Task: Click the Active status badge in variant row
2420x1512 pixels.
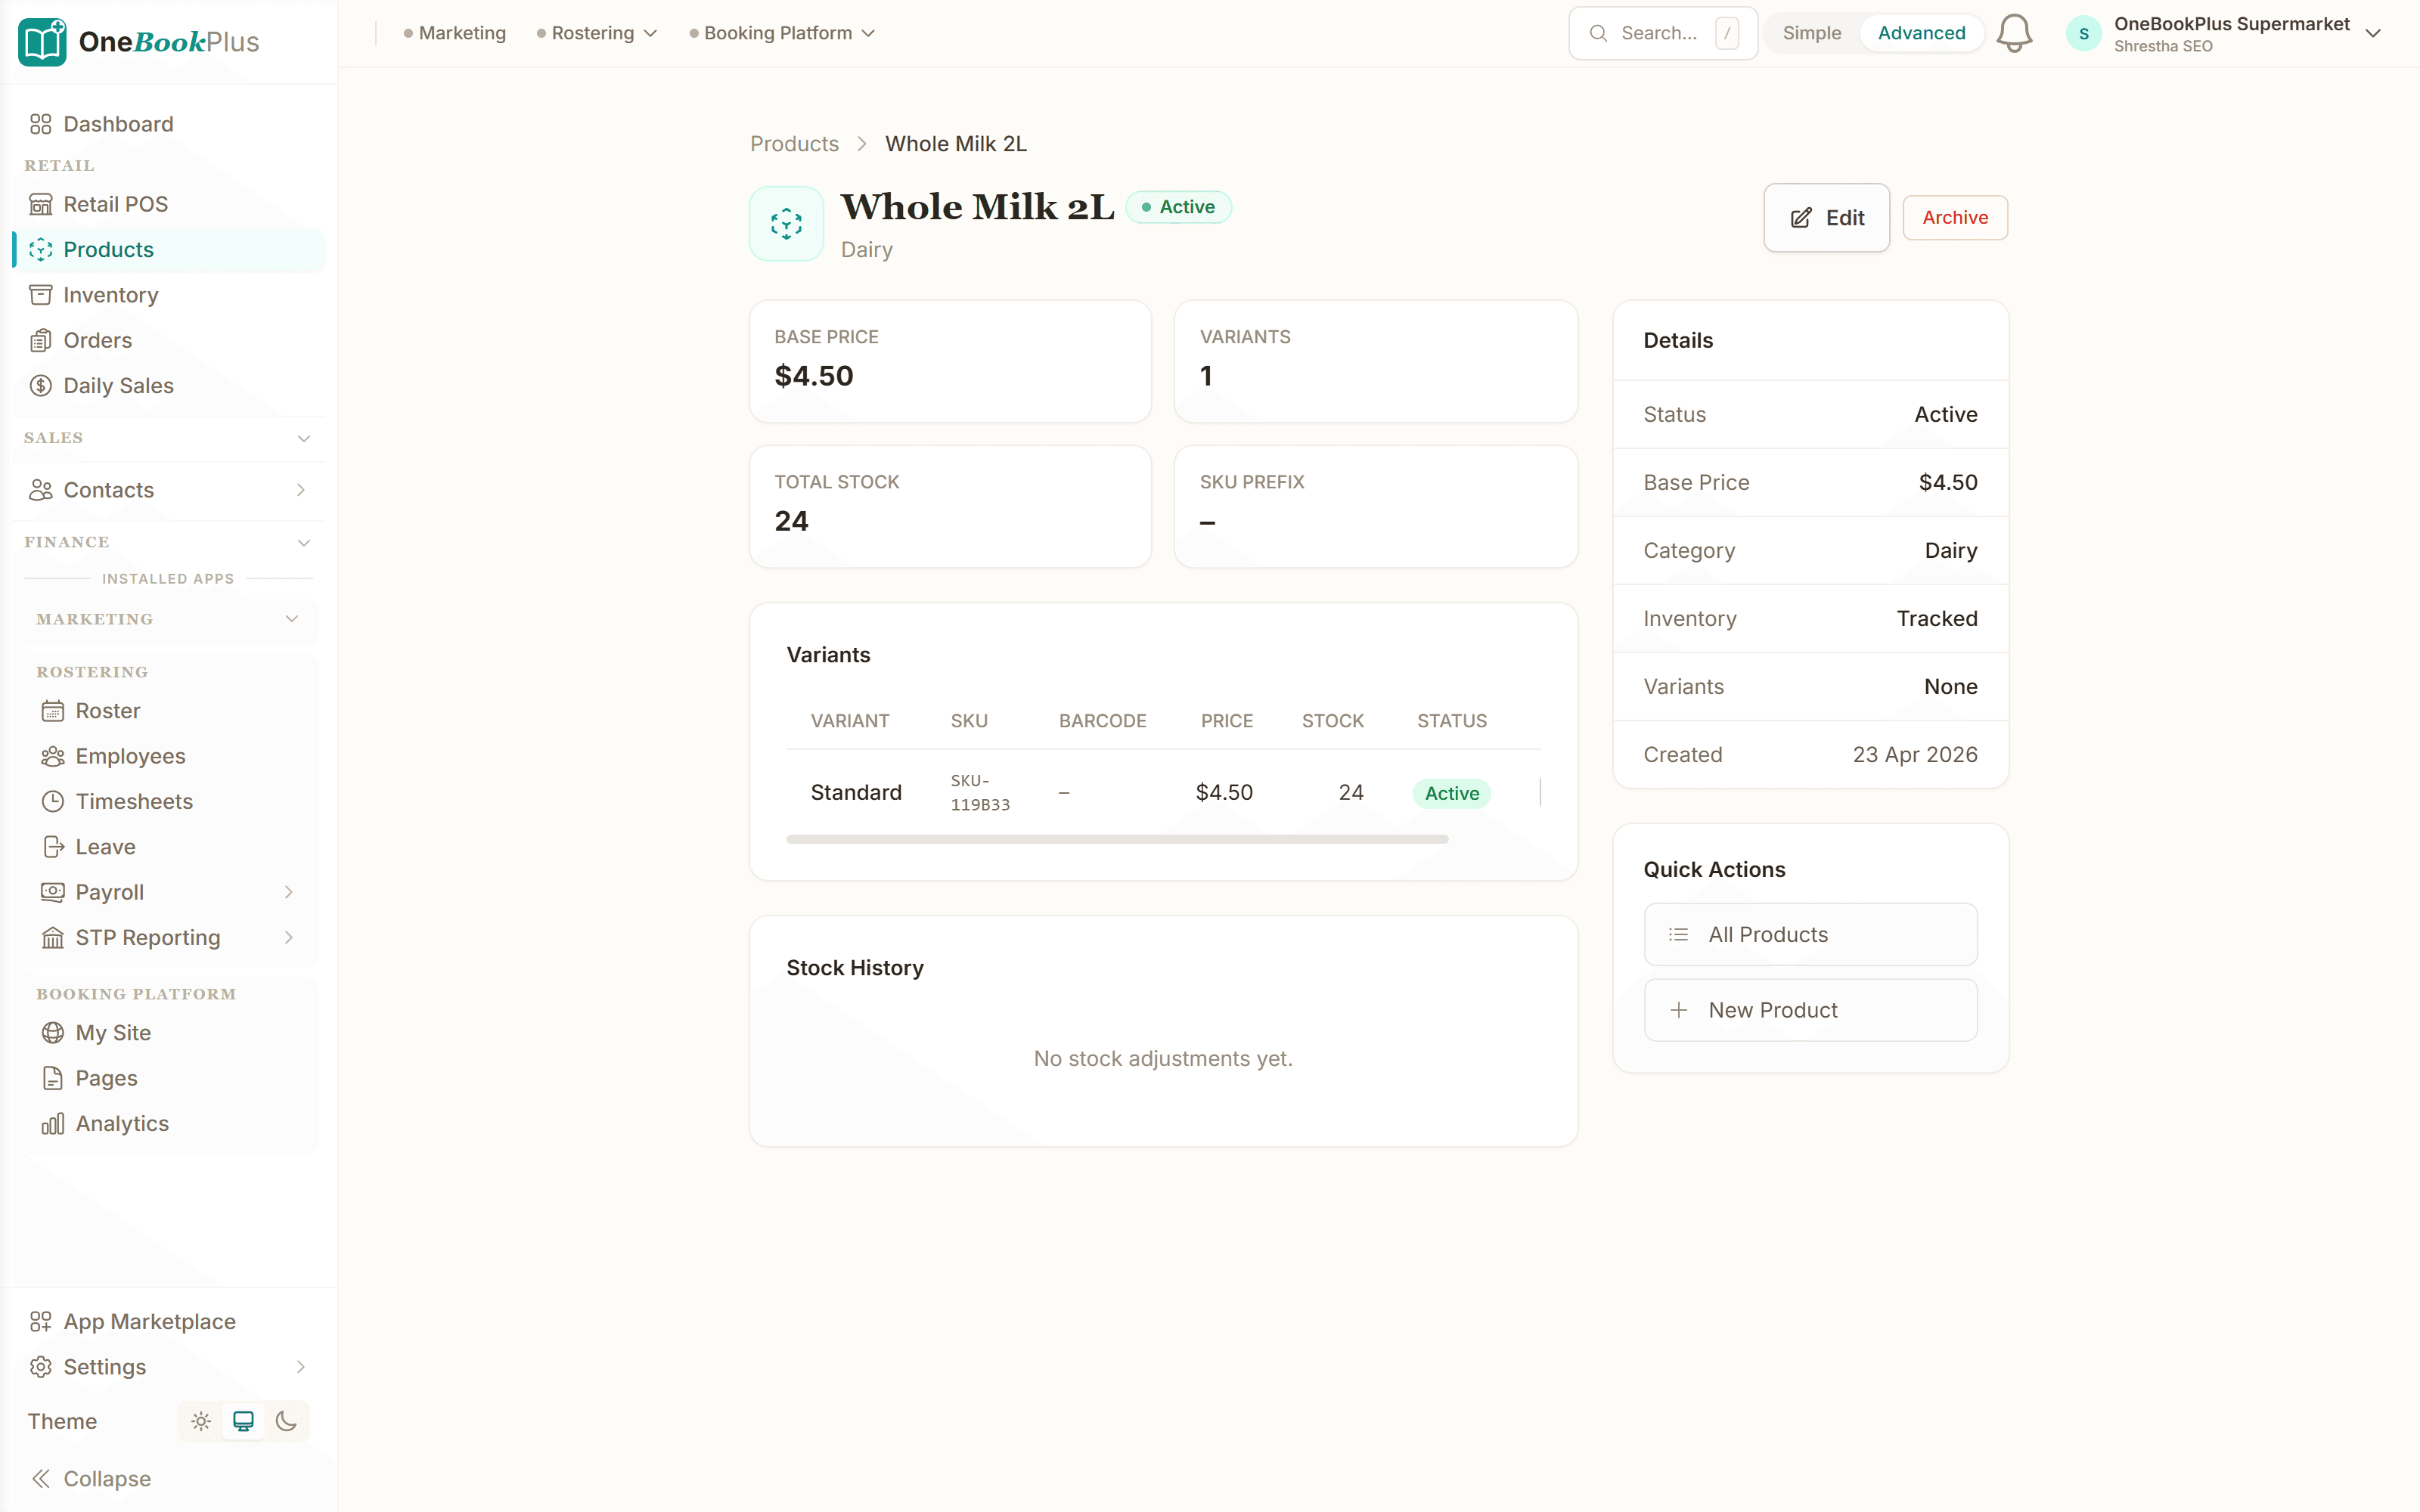Action: (1451, 793)
